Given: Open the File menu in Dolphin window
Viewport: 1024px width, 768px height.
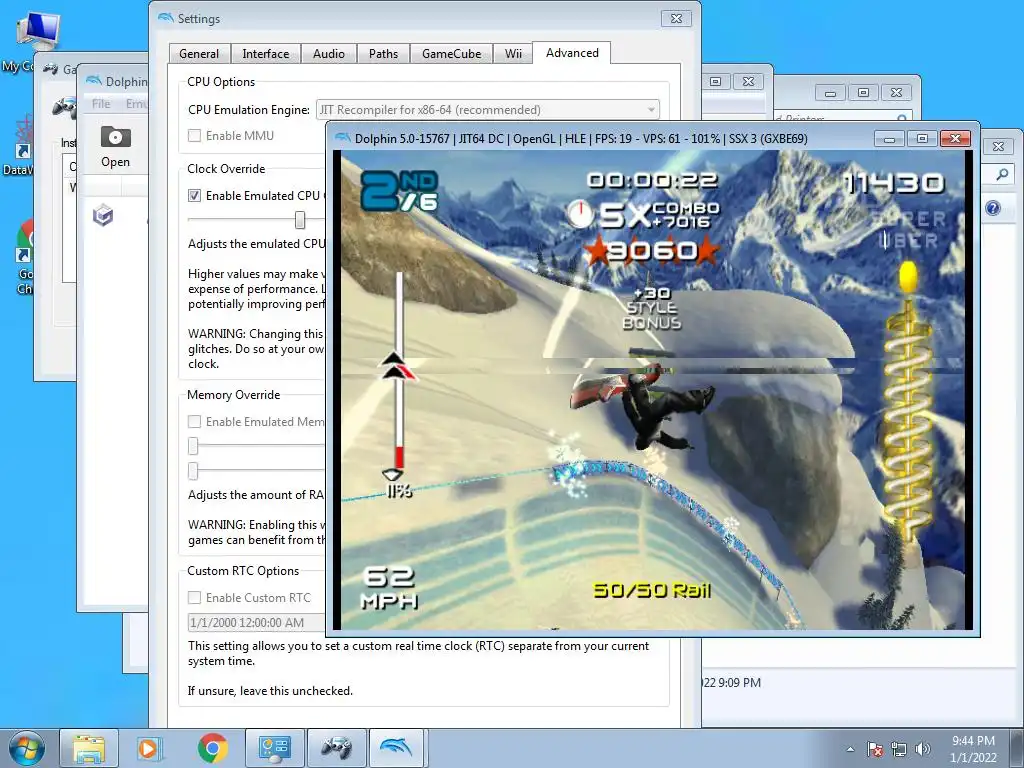Looking at the screenshot, I should tap(101, 104).
